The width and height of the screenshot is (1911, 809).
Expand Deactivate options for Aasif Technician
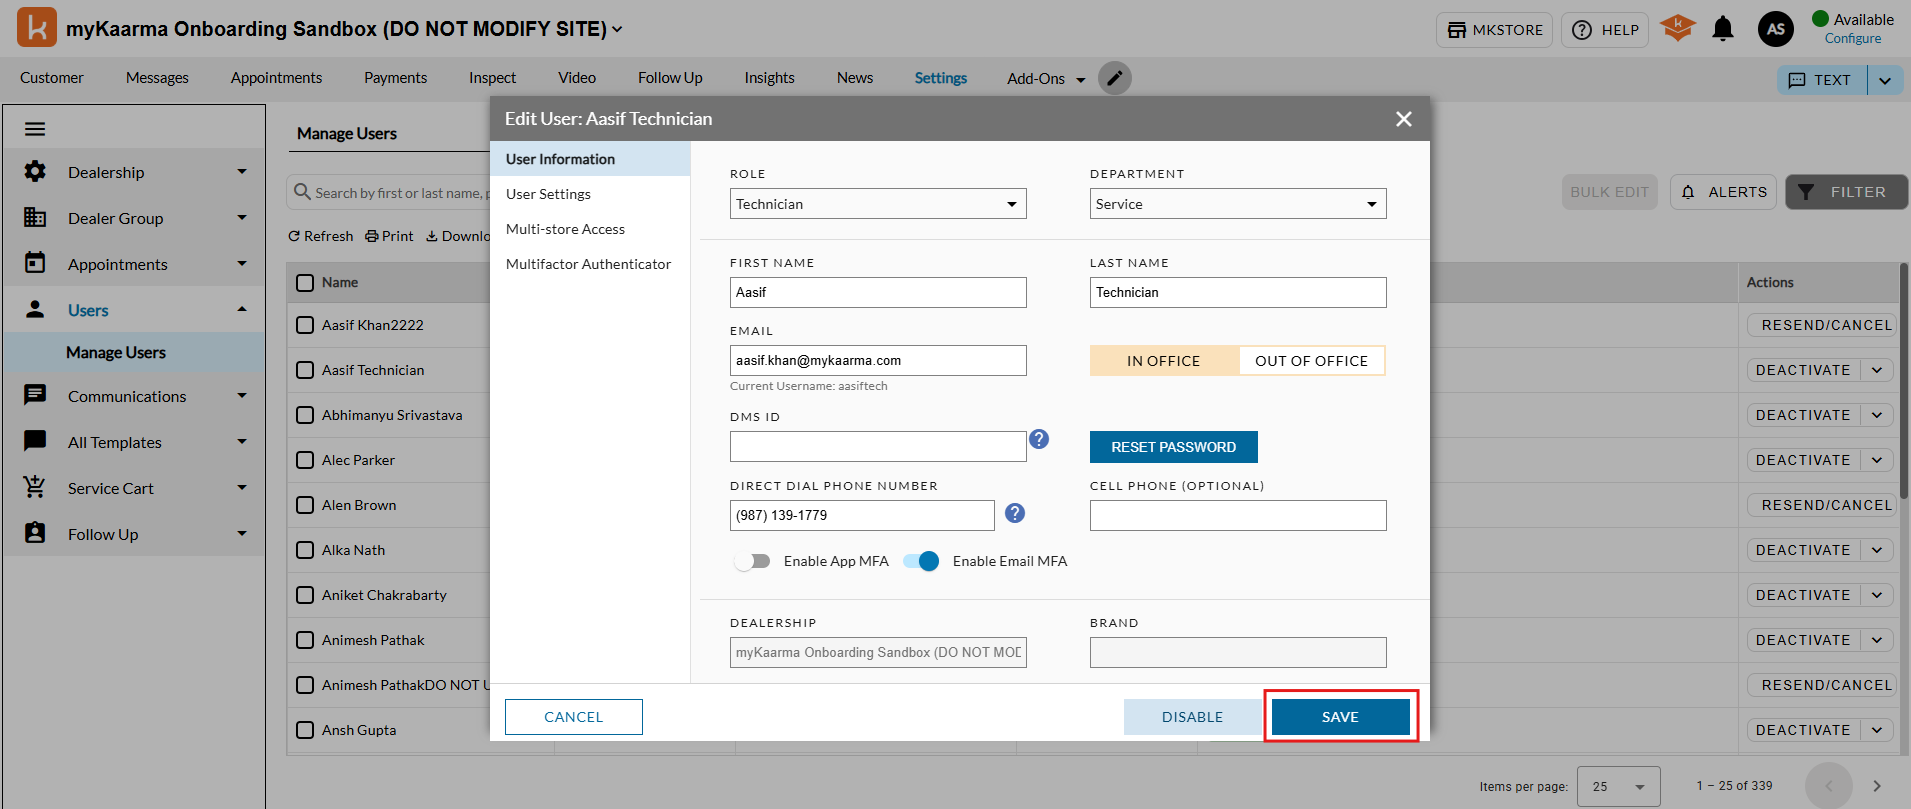point(1877,370)
